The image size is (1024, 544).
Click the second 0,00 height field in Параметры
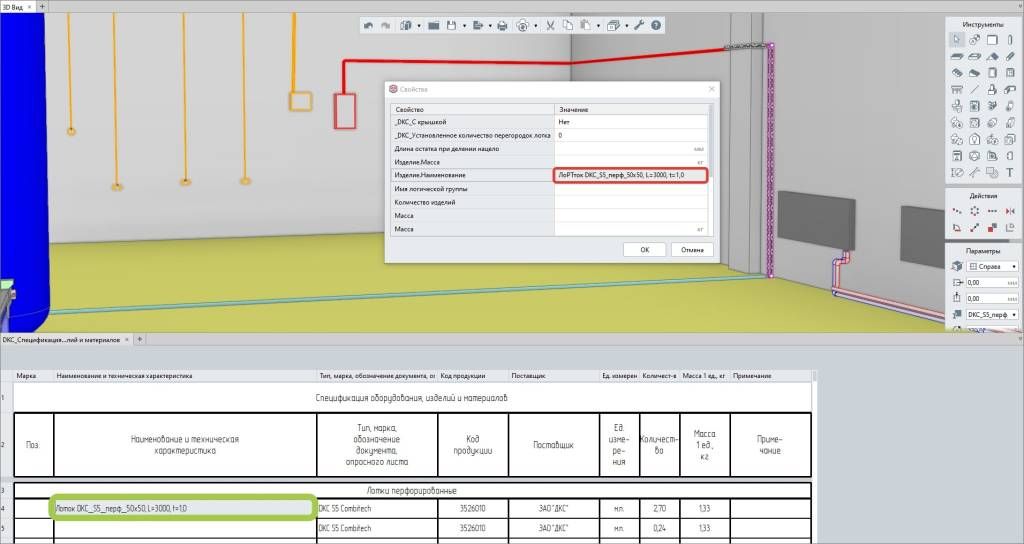point(992,298)
